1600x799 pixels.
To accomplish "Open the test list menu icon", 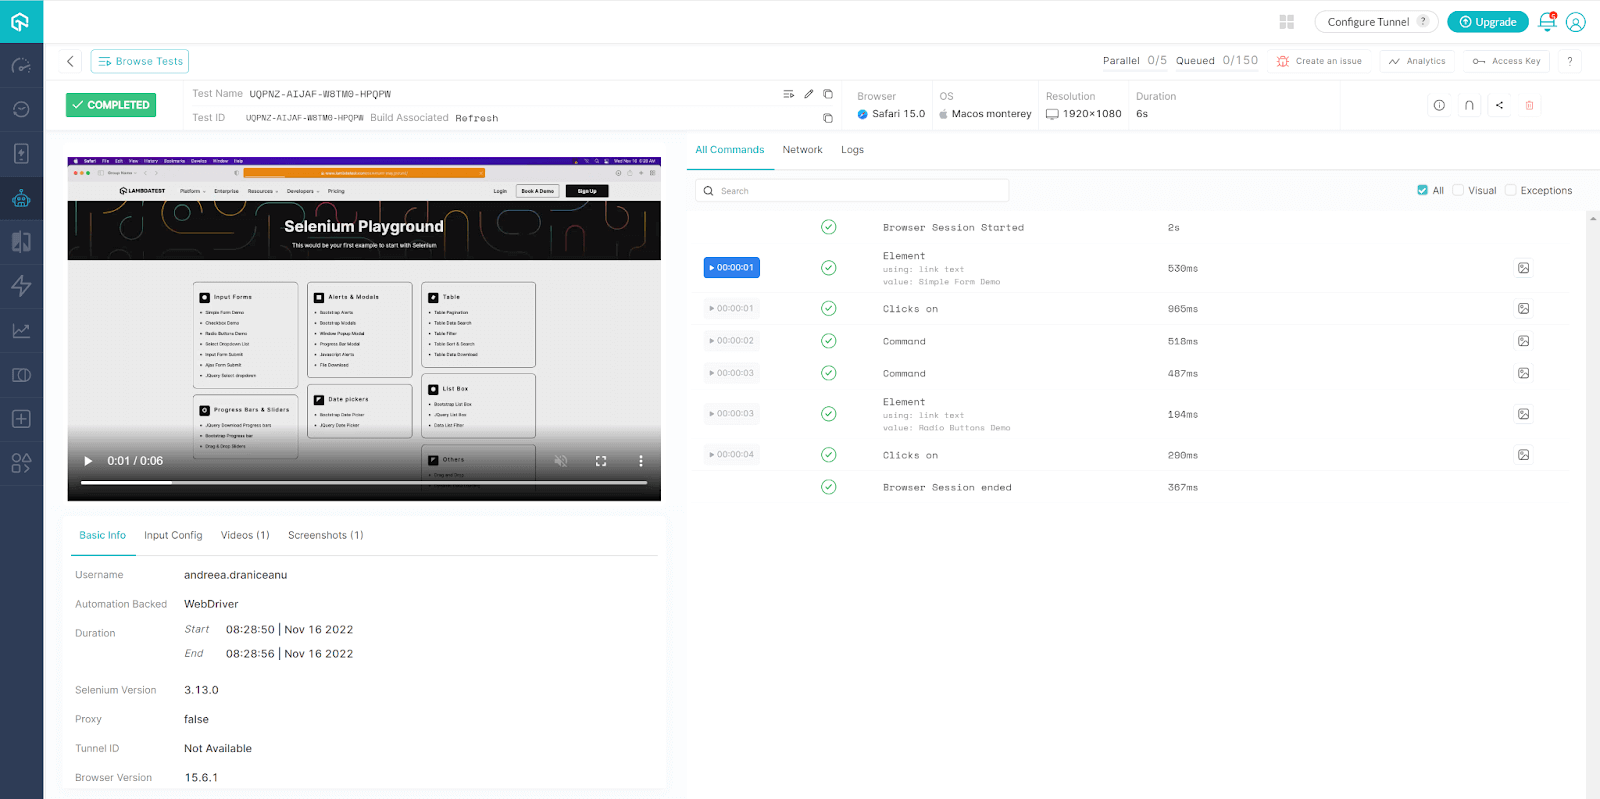I will [x=788, y=94].
